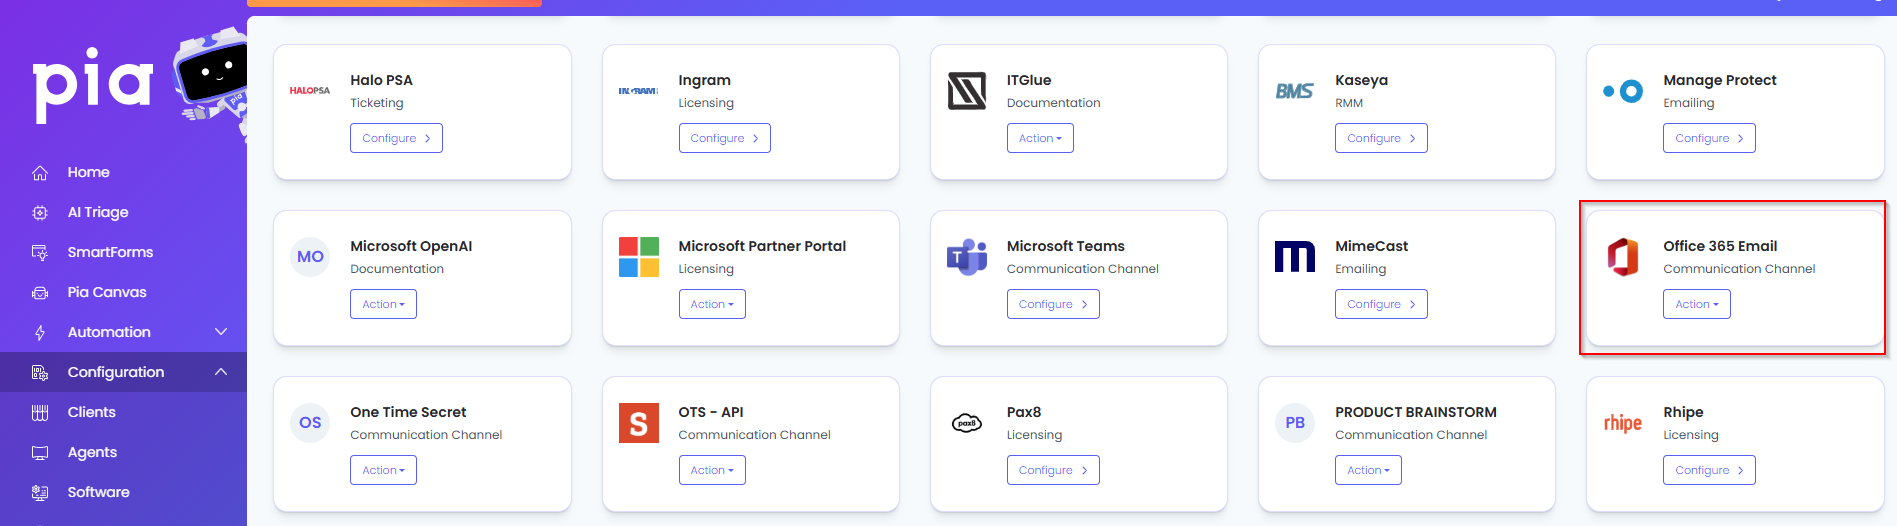Configure the Pax8 integration
Screen dimensions: 1897x526
1053,470
